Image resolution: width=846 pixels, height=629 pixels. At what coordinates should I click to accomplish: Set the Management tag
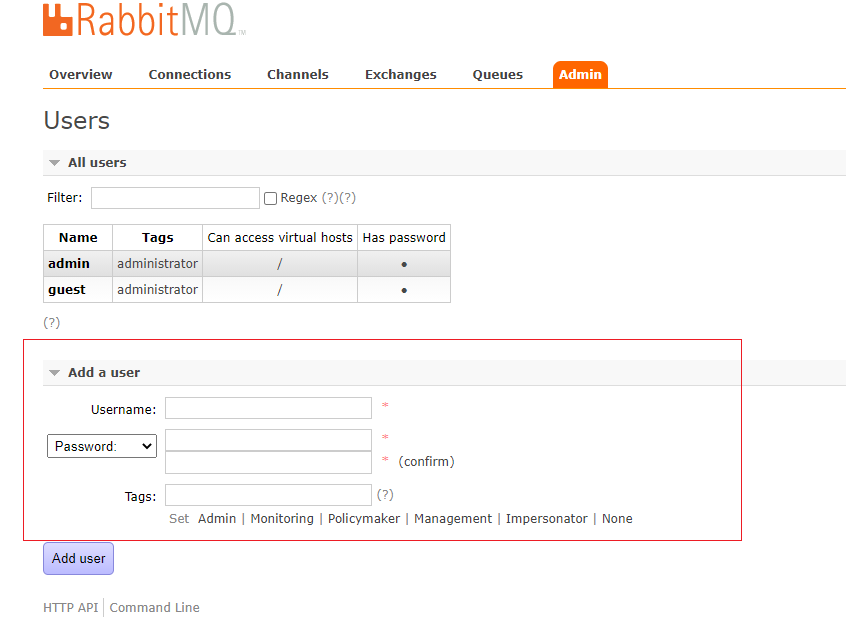pyautogui.click(x=453, y=519)
